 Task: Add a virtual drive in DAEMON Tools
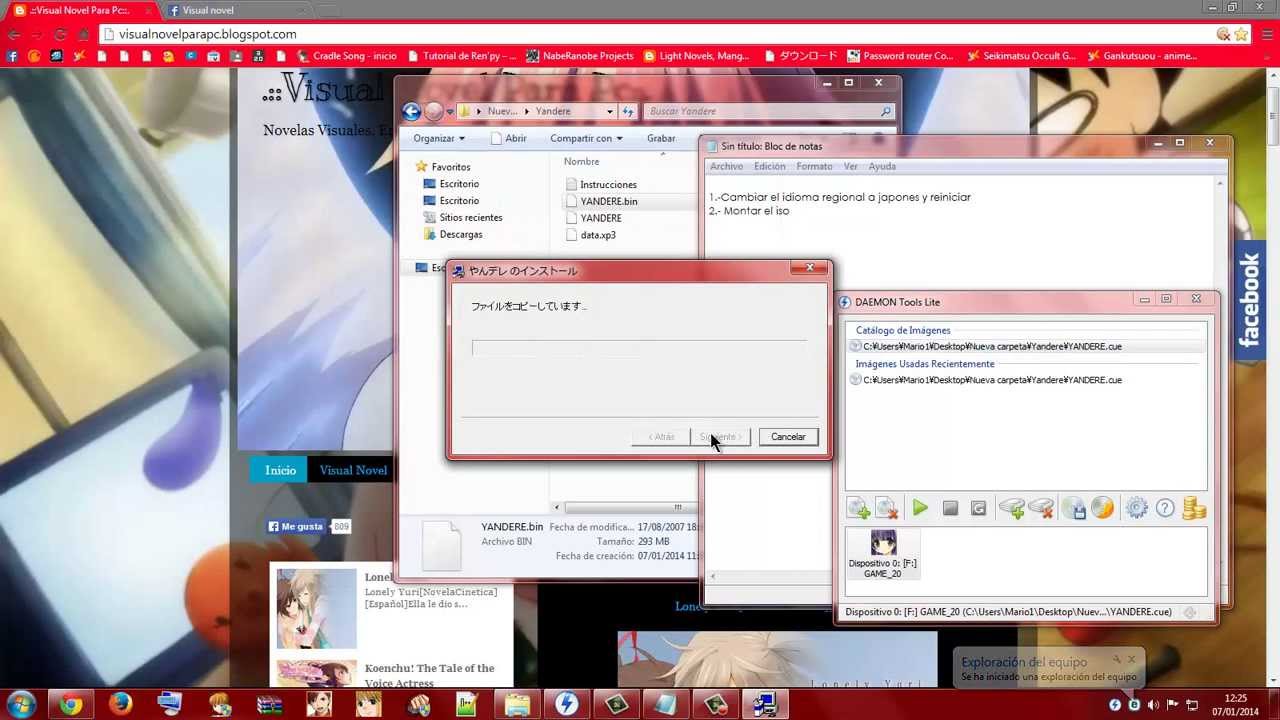[1012, 509]
